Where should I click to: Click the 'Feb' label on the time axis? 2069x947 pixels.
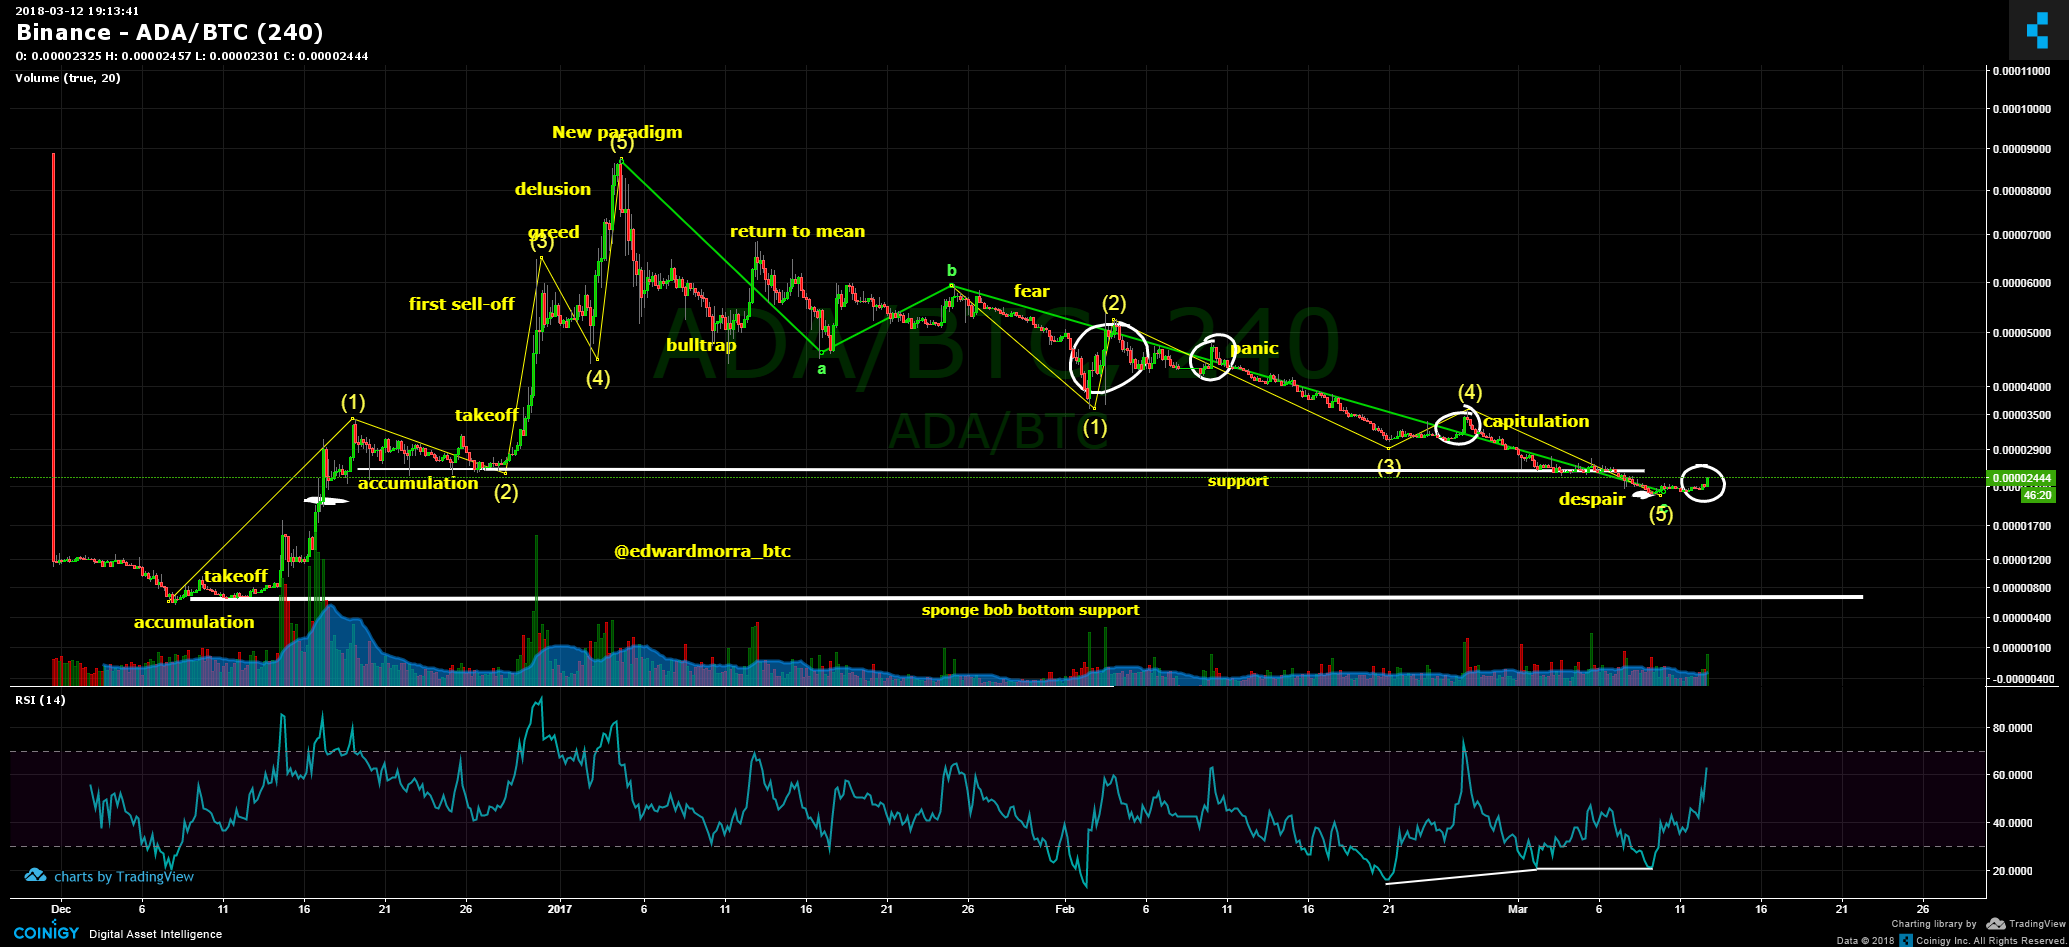1065,909
